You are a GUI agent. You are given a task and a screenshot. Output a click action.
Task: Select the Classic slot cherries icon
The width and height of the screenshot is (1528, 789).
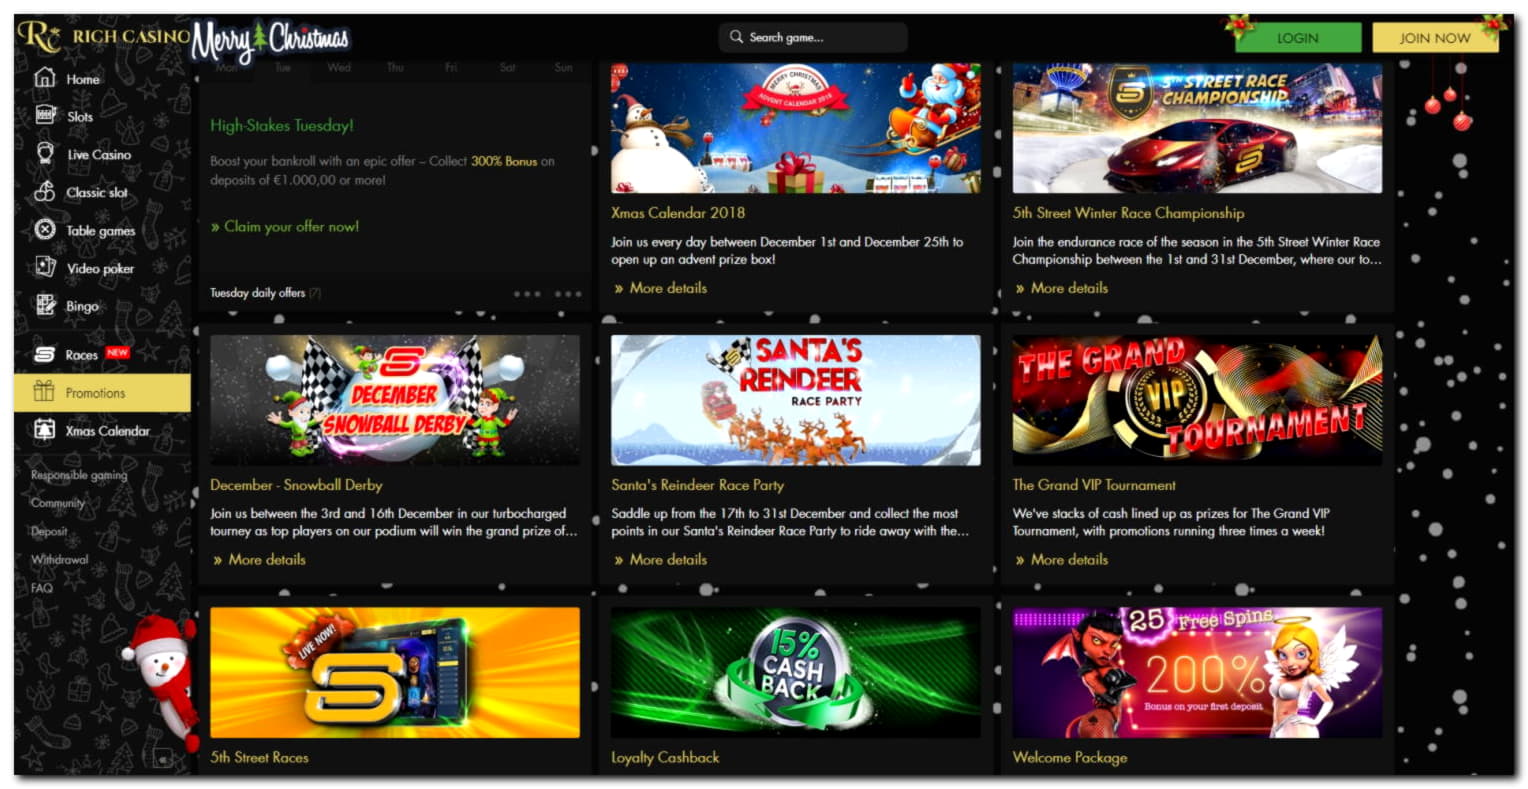pos(45,192)
